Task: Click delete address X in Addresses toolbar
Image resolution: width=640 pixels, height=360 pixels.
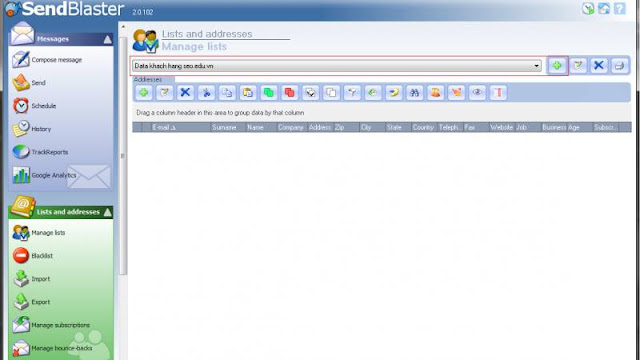Action: (x=185, y=93)
